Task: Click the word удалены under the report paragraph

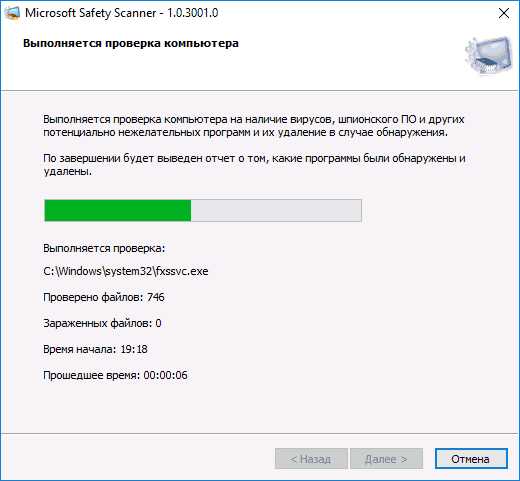Action: 67,171
